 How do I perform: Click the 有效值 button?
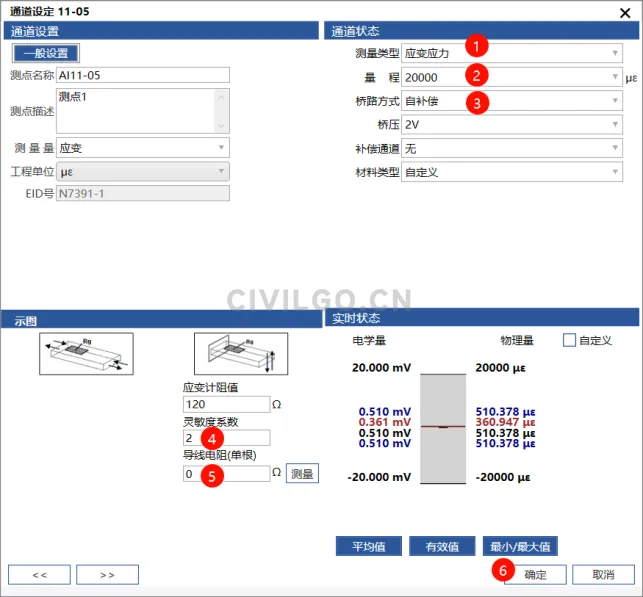pyautogui.click(x=441, y=546)
